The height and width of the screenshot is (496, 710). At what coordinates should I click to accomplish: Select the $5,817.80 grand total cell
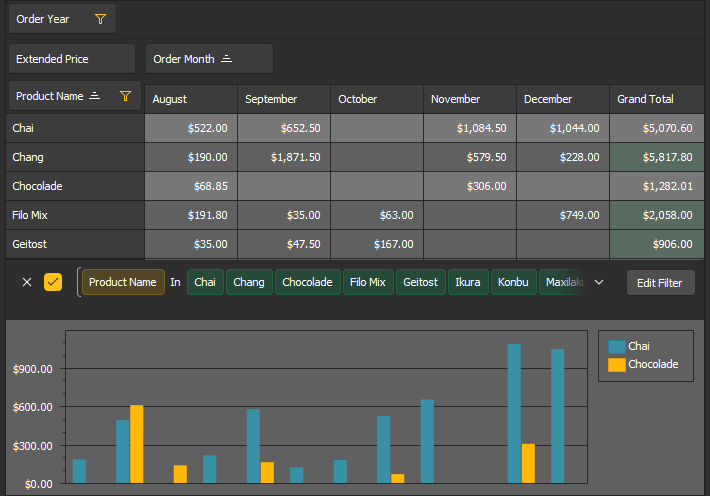pyautogui.click(x=657, y=157)
